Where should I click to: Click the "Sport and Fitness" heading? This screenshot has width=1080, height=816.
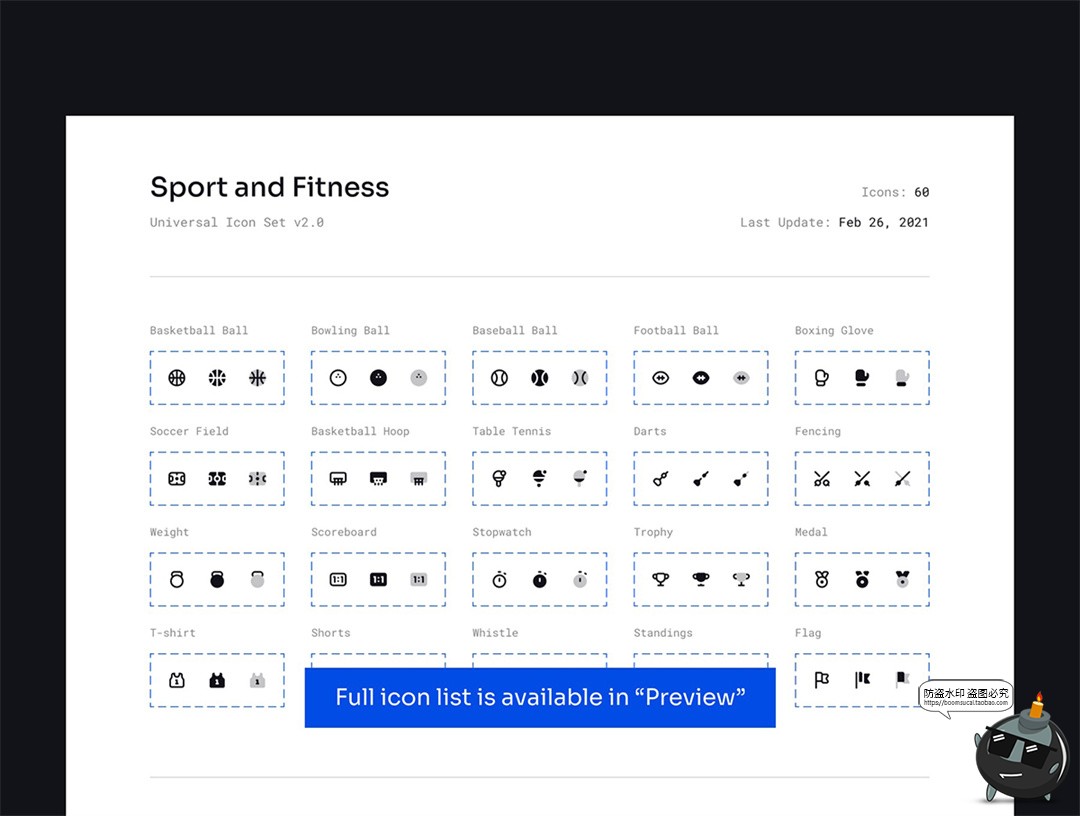pyautogui.click(x=269, y=188)
